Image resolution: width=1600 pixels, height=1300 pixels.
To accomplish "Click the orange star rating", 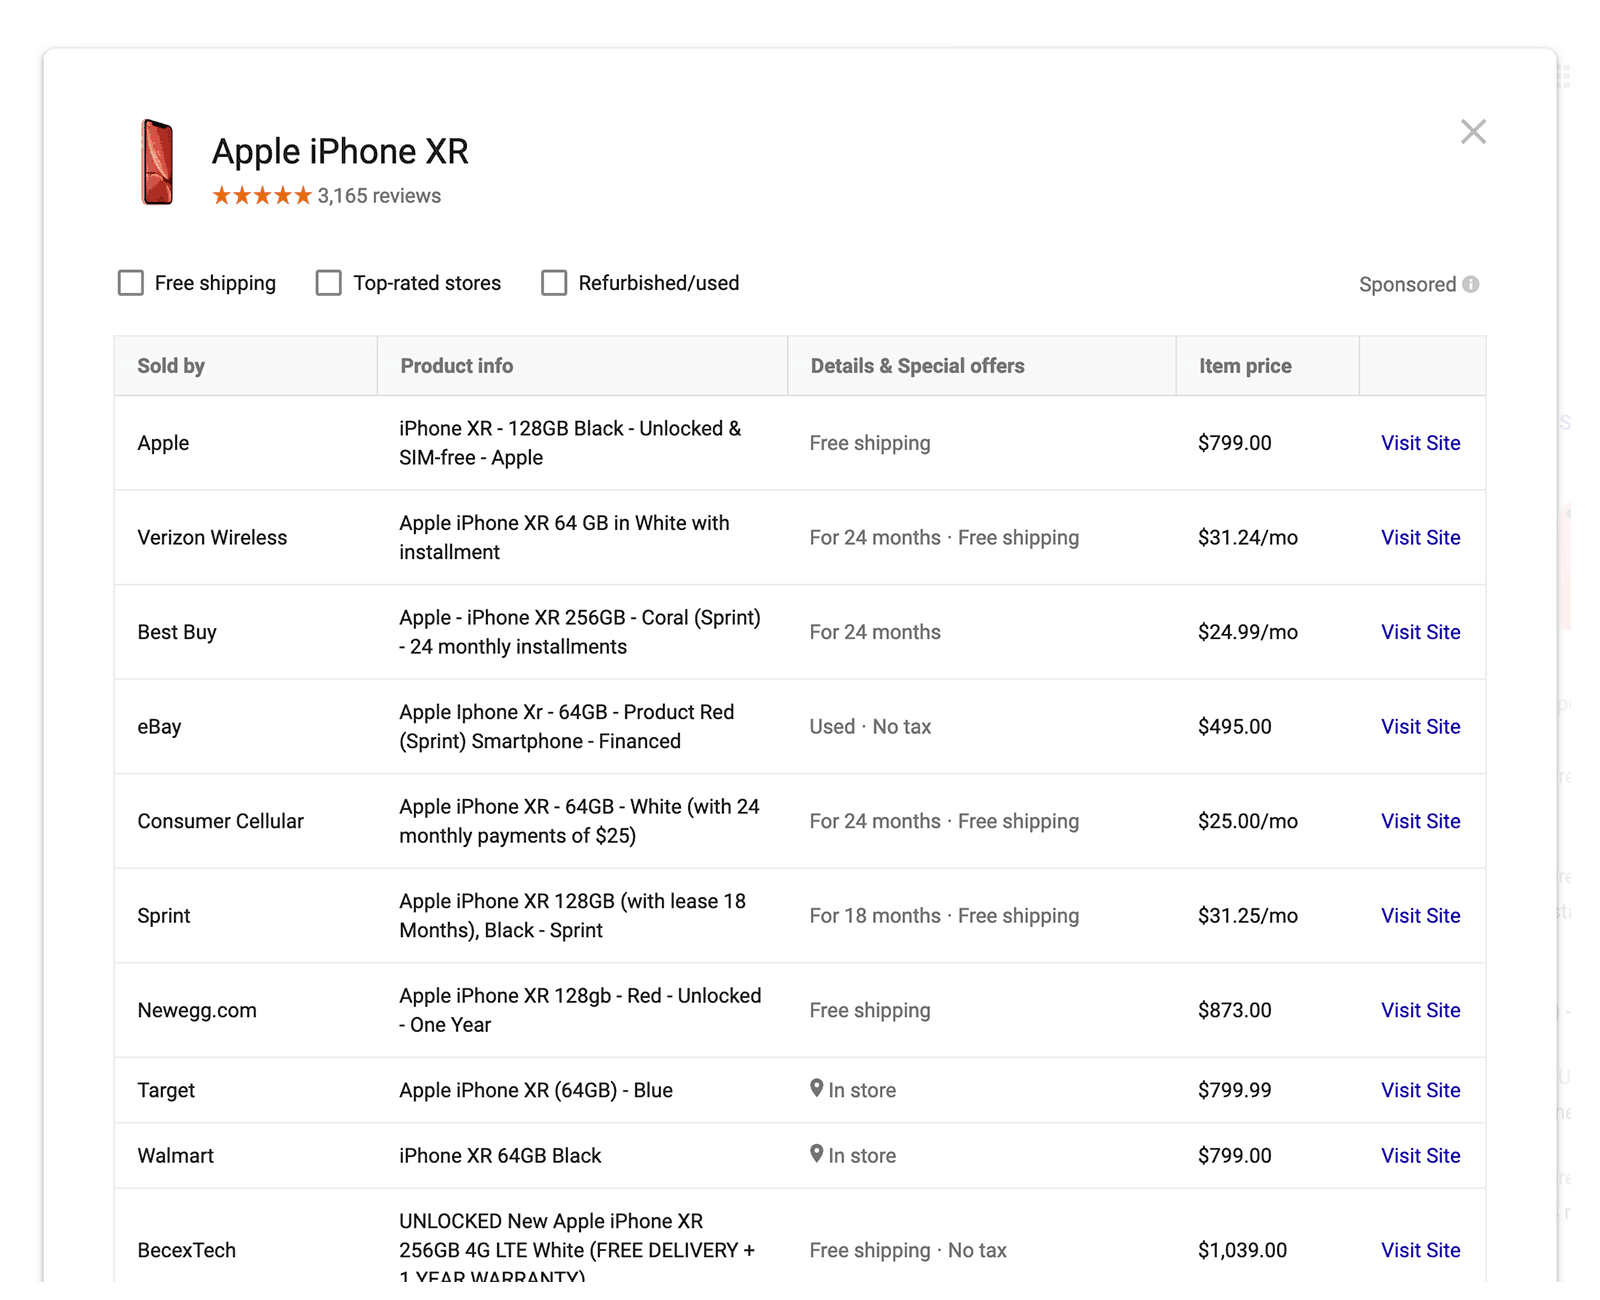I will (262, 196).
